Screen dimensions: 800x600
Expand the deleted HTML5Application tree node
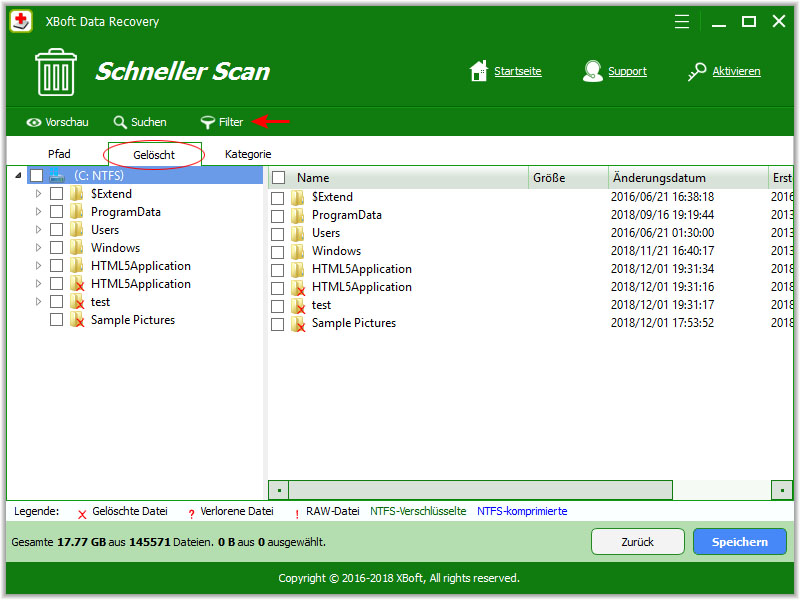[38, 284]
